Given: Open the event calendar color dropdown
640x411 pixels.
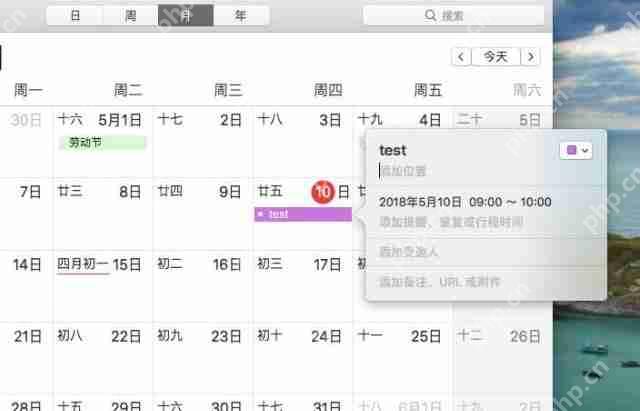Looking at the screenshot, I should coord(576,151).
